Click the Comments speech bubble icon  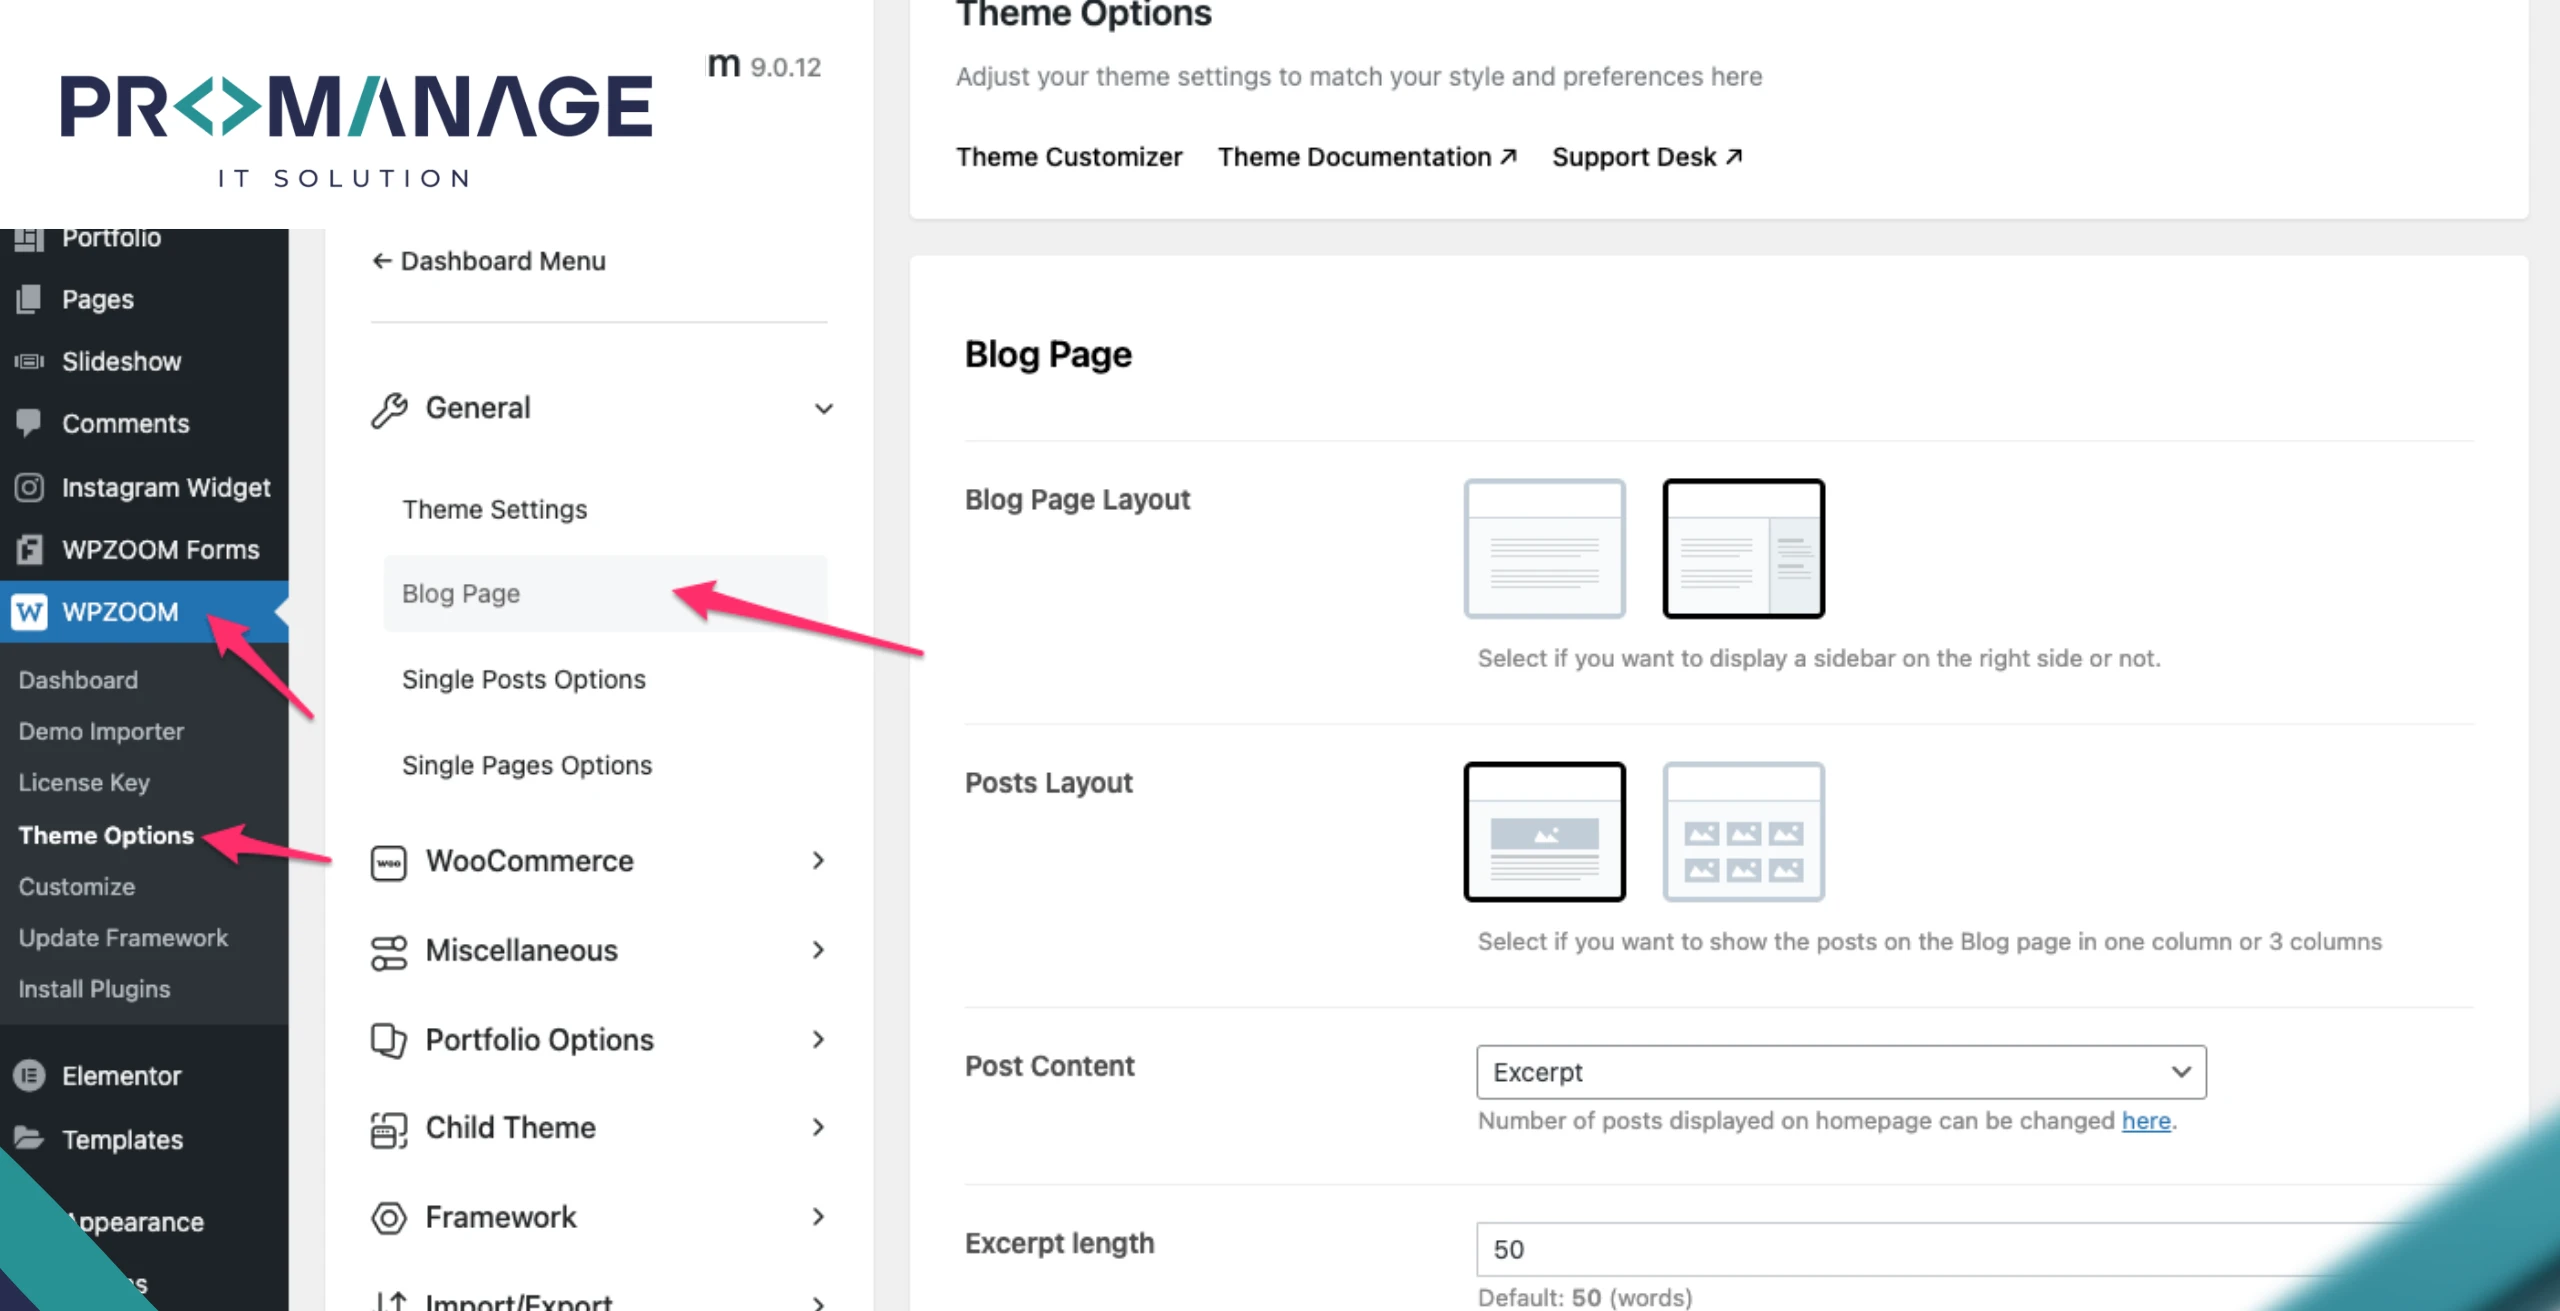[x=29, y=423]
